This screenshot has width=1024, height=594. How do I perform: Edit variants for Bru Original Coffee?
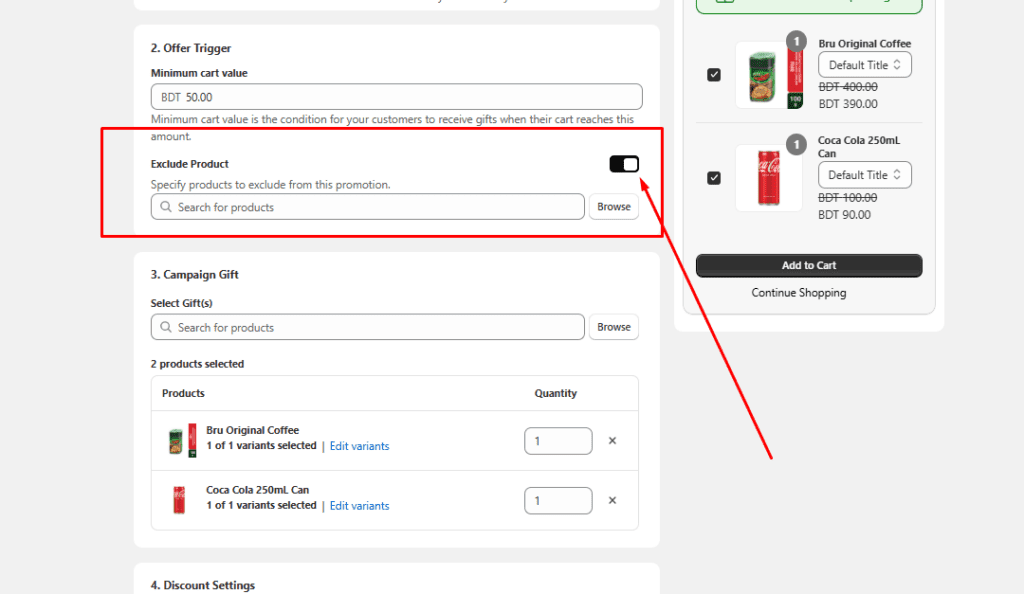click(x=359, y=446)
